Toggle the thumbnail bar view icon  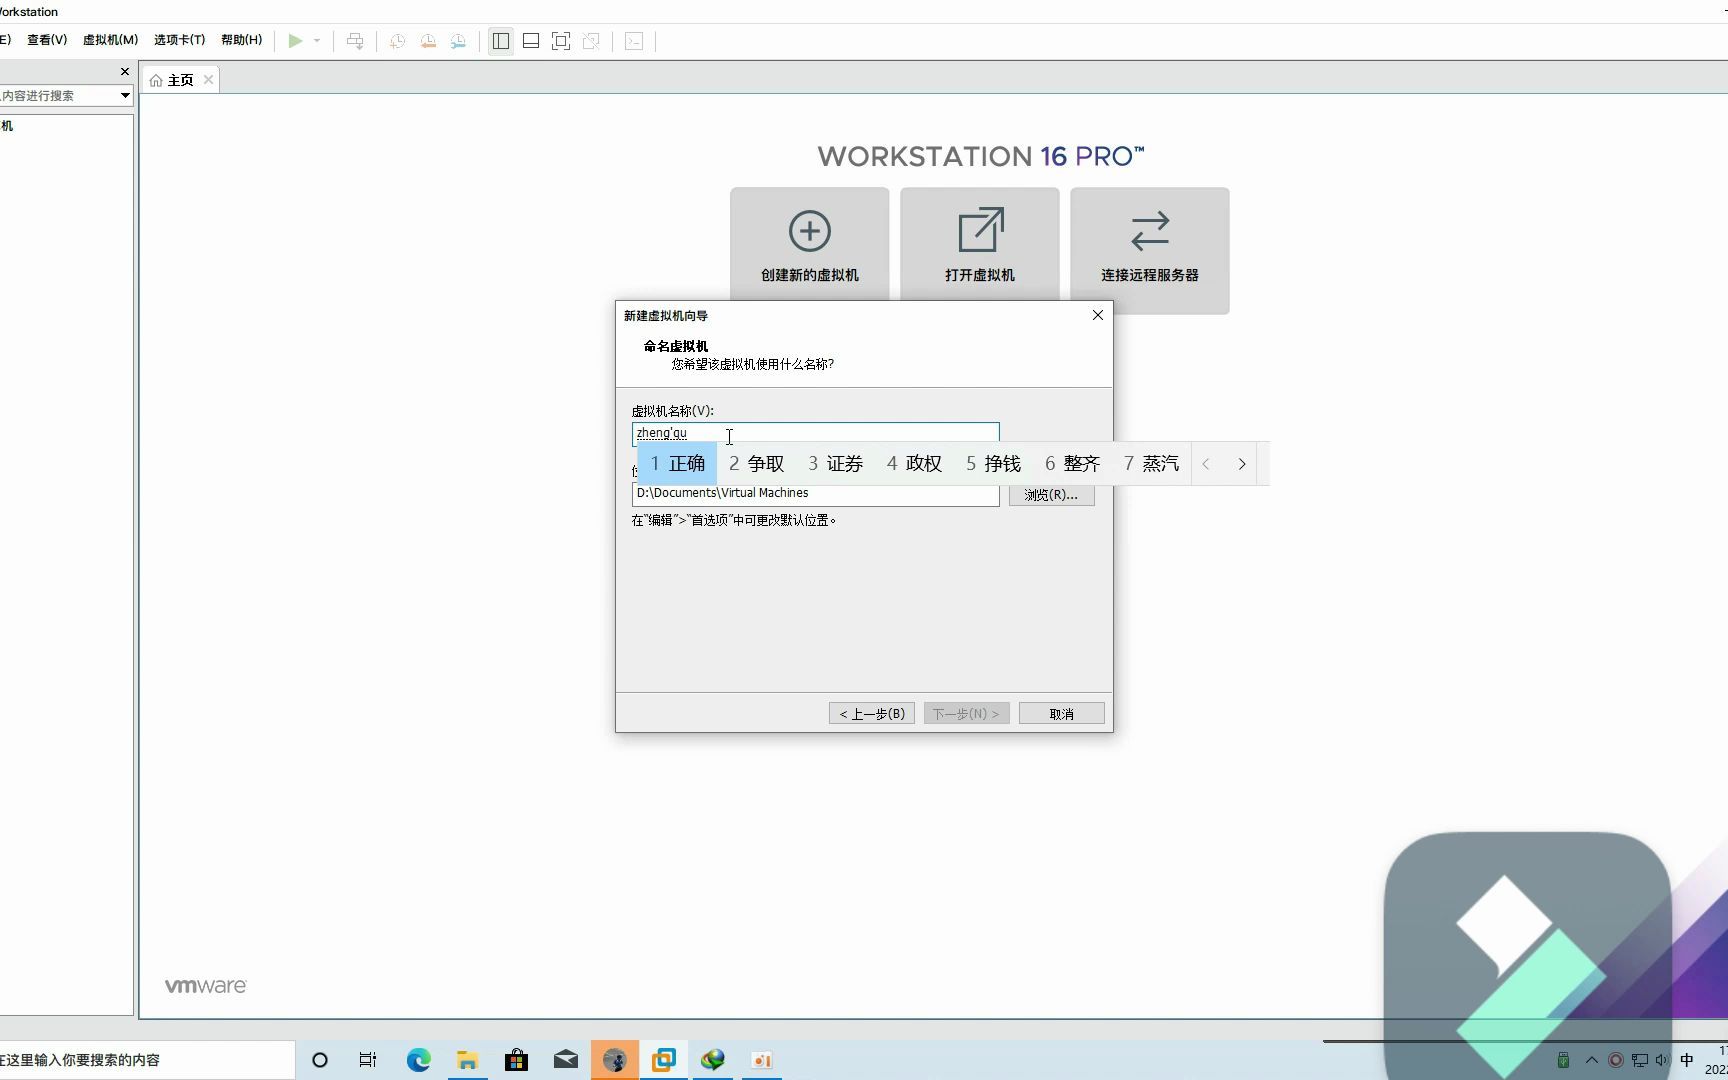point(530,41)
